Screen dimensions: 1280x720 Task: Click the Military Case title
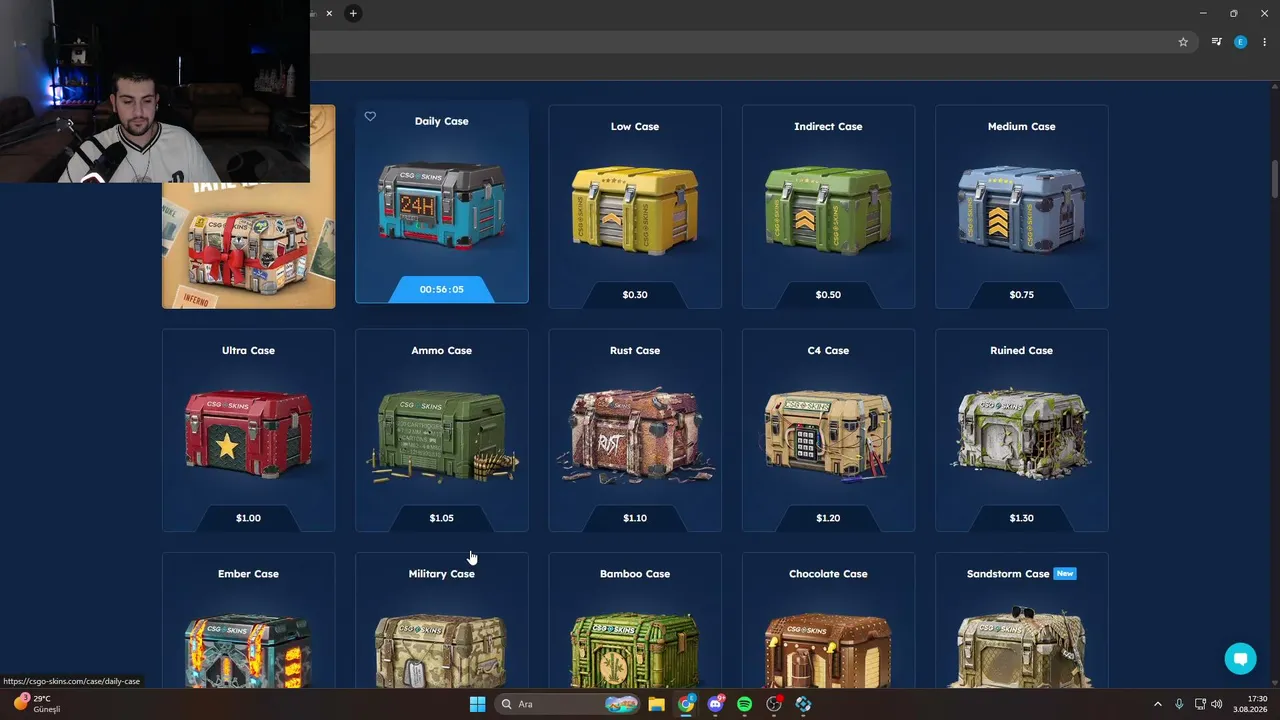442,574
